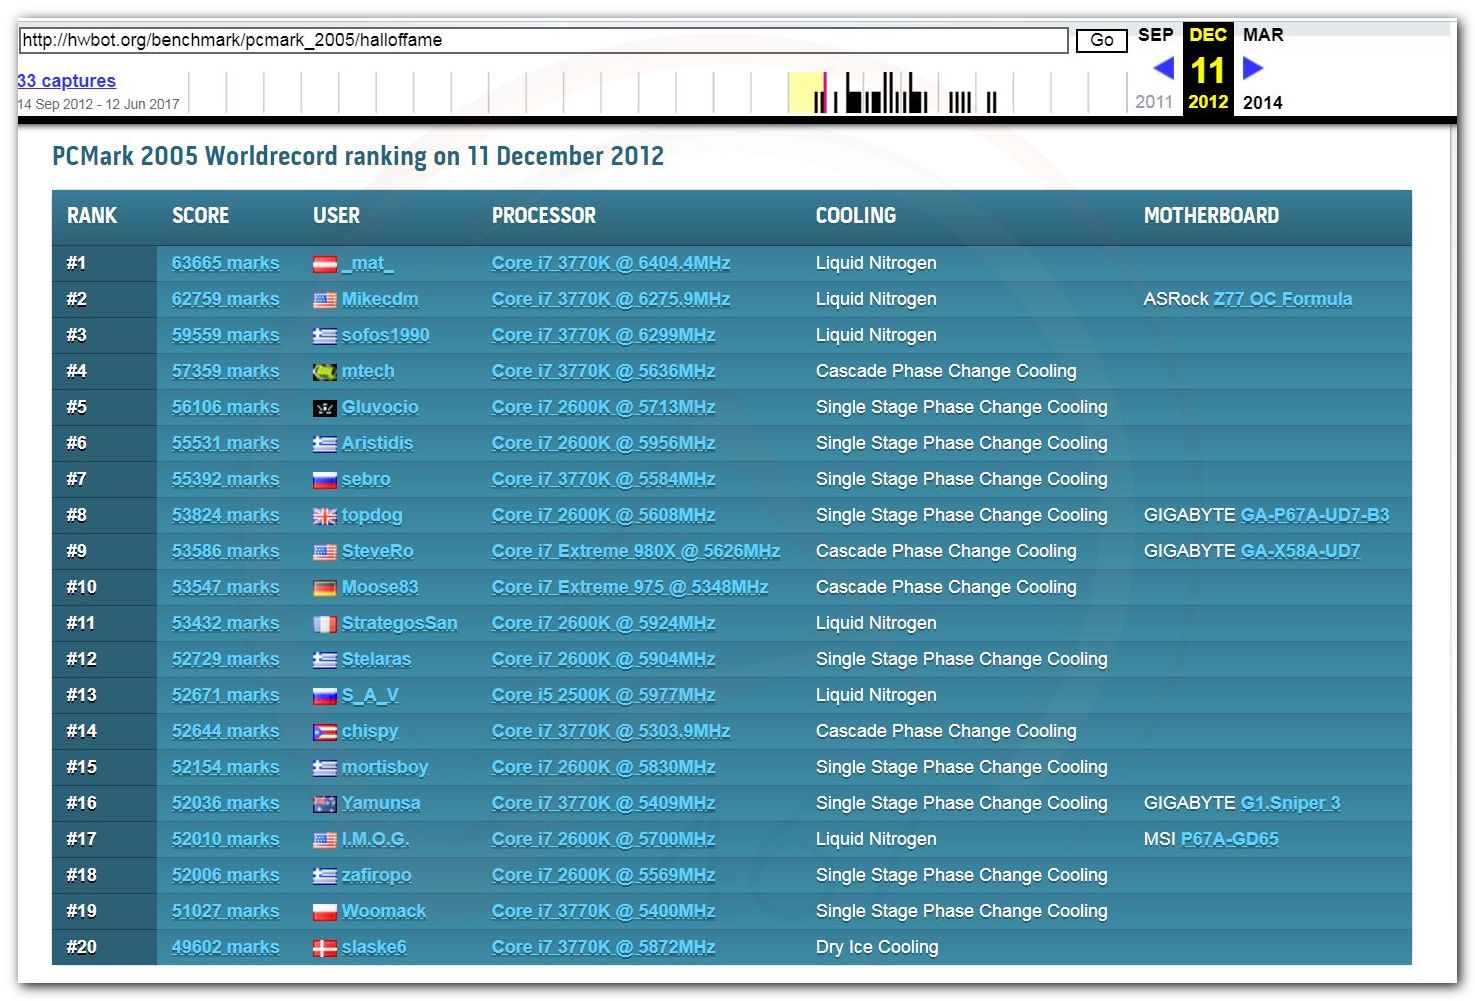Click the Greek flag beside sofos1990

(x=324, y=336)
